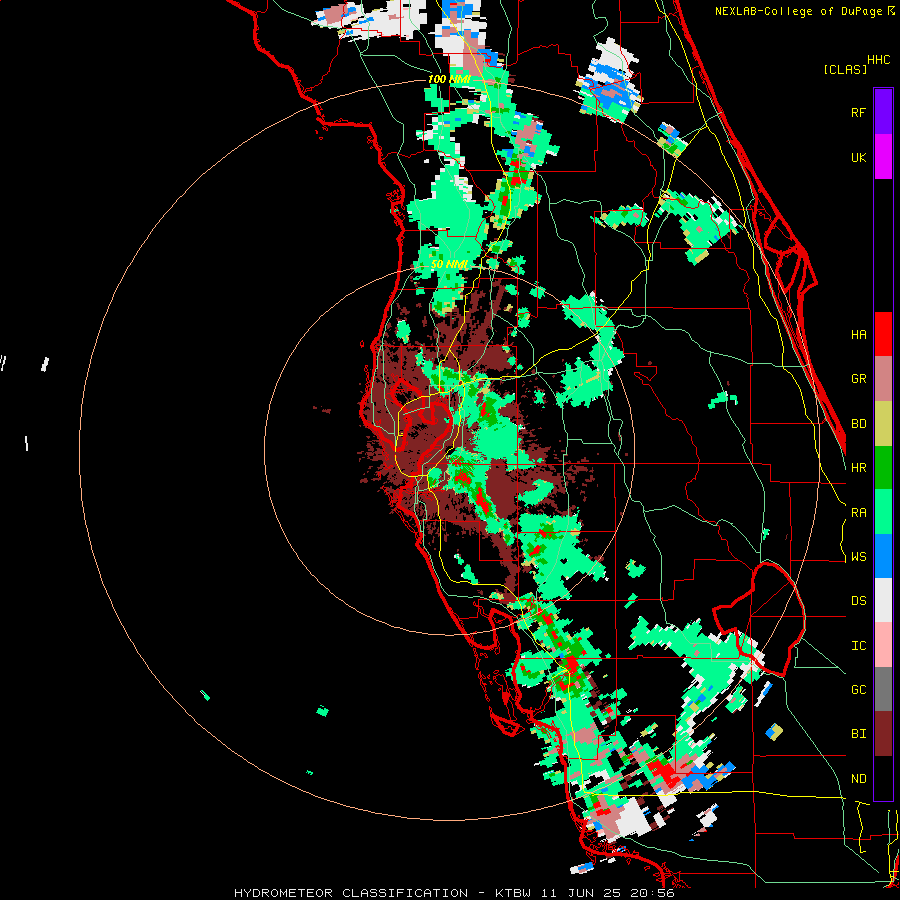Click the 'HA' legend label
Viewport: 900px width, 900px height.
coord(858,335)
